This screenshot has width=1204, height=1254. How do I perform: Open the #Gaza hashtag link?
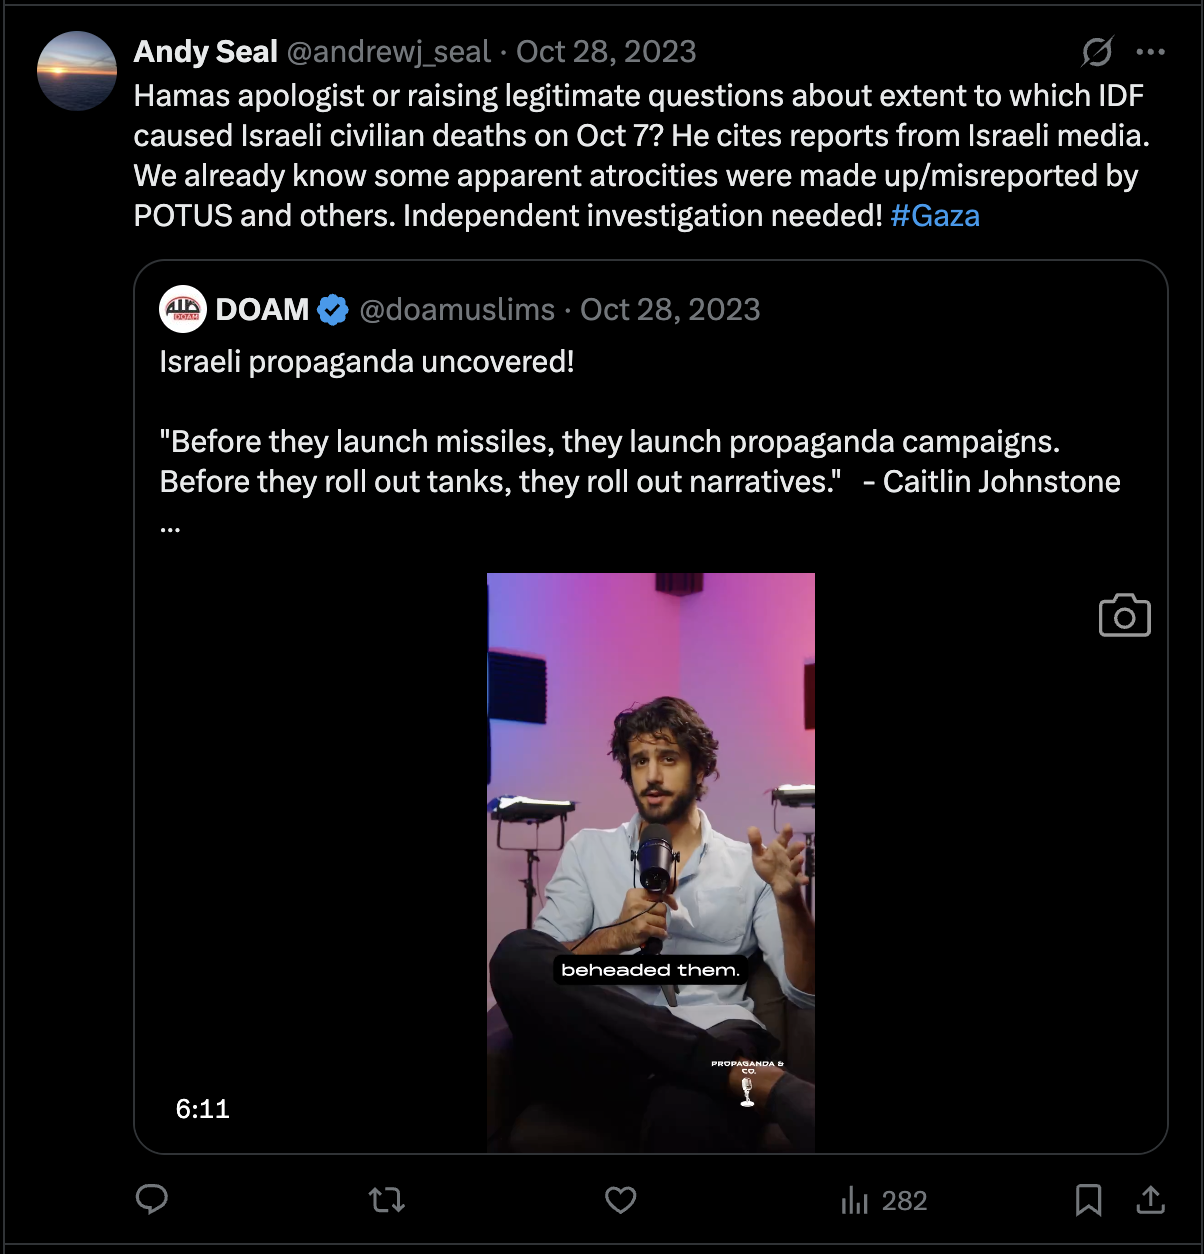(x=935, y=216)
